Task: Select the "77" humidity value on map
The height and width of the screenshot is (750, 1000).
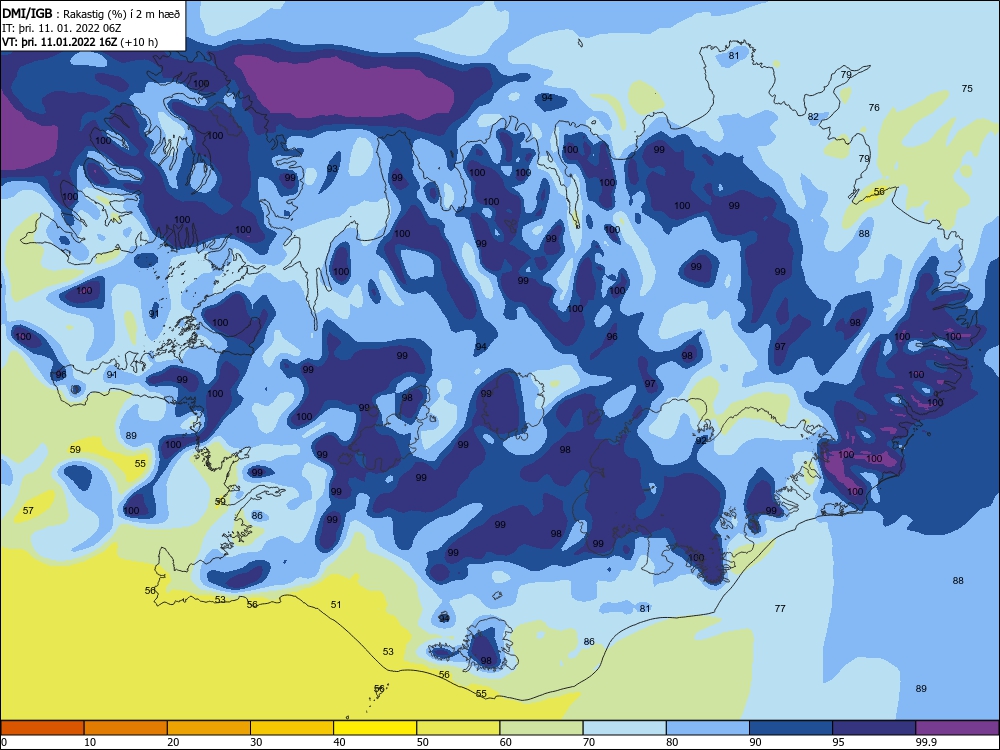Action: [x=779, y=608]
